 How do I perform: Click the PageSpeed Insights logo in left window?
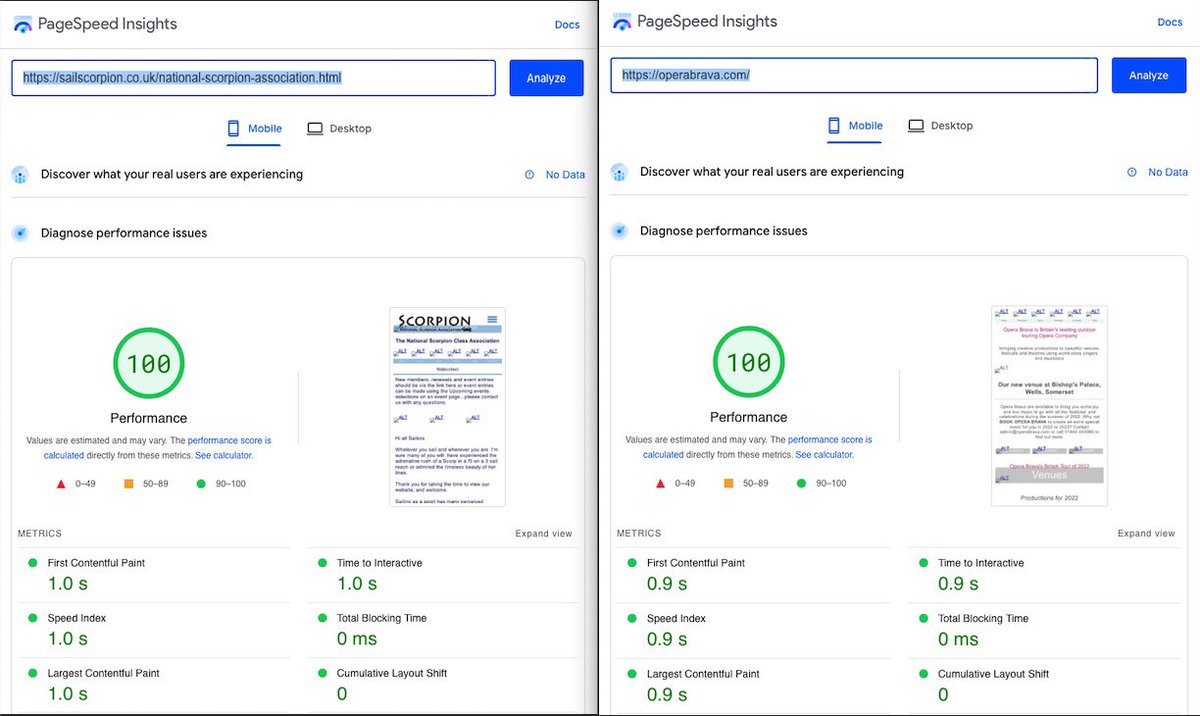point(22,24)
